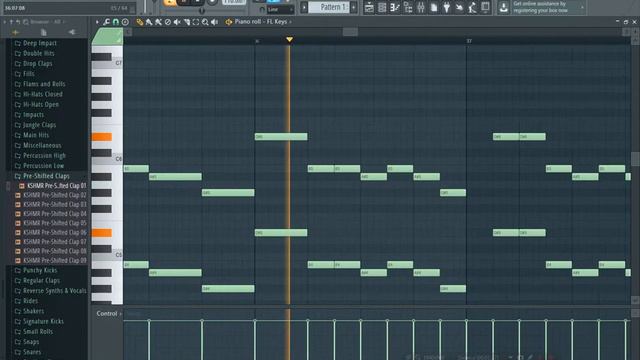Open the Mixer view from top toolbar

(421, 7)
